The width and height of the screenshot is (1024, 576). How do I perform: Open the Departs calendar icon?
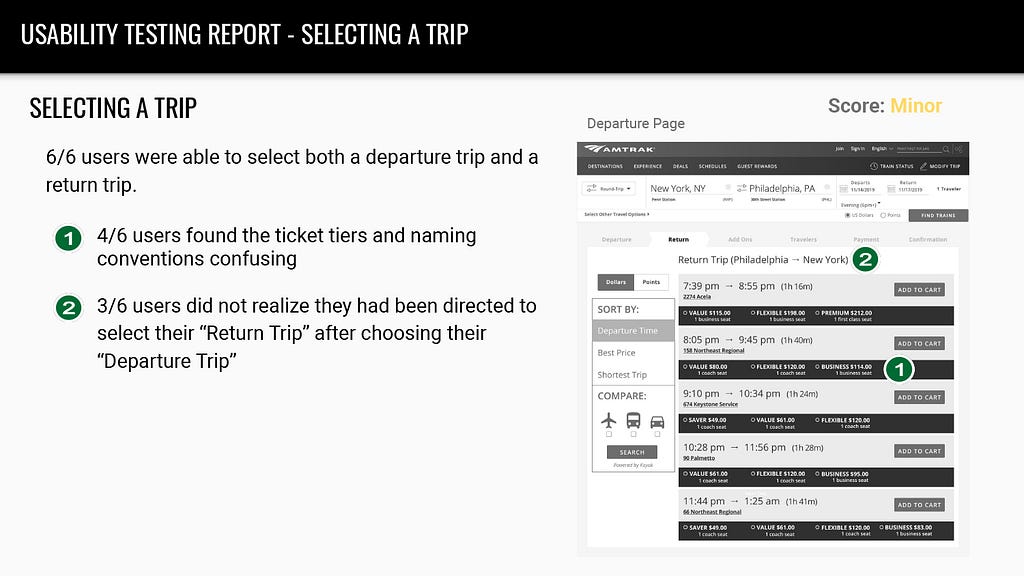(x=843, y=189)
